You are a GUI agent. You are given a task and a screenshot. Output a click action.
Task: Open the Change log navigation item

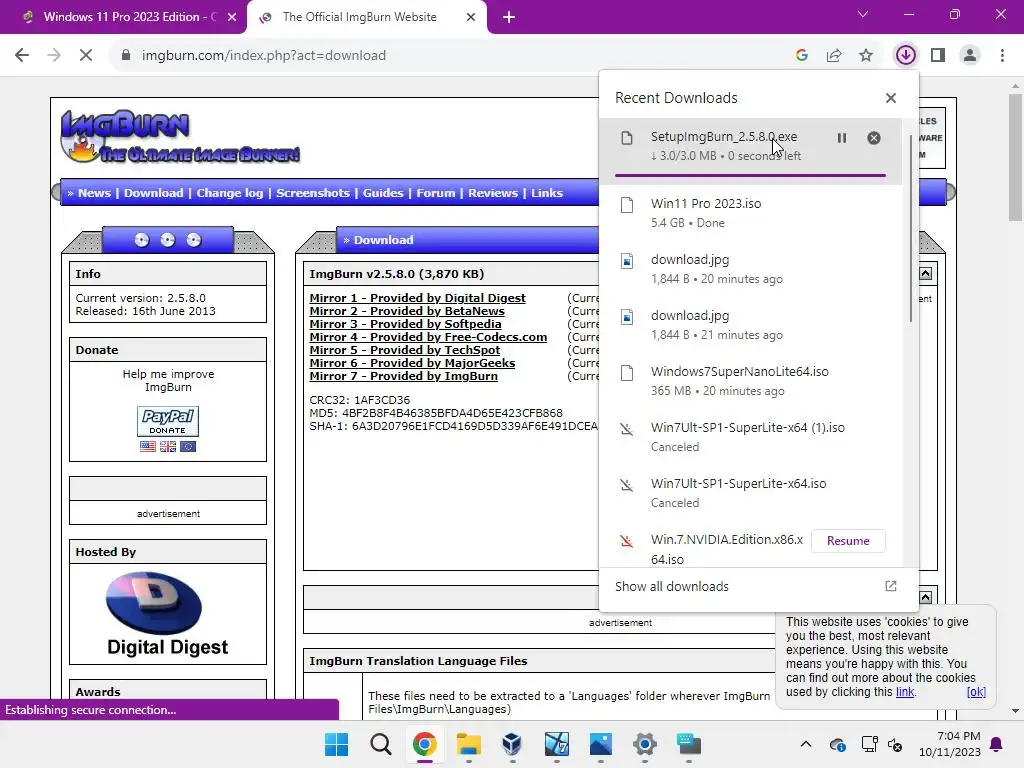click(x=230, y=193)
